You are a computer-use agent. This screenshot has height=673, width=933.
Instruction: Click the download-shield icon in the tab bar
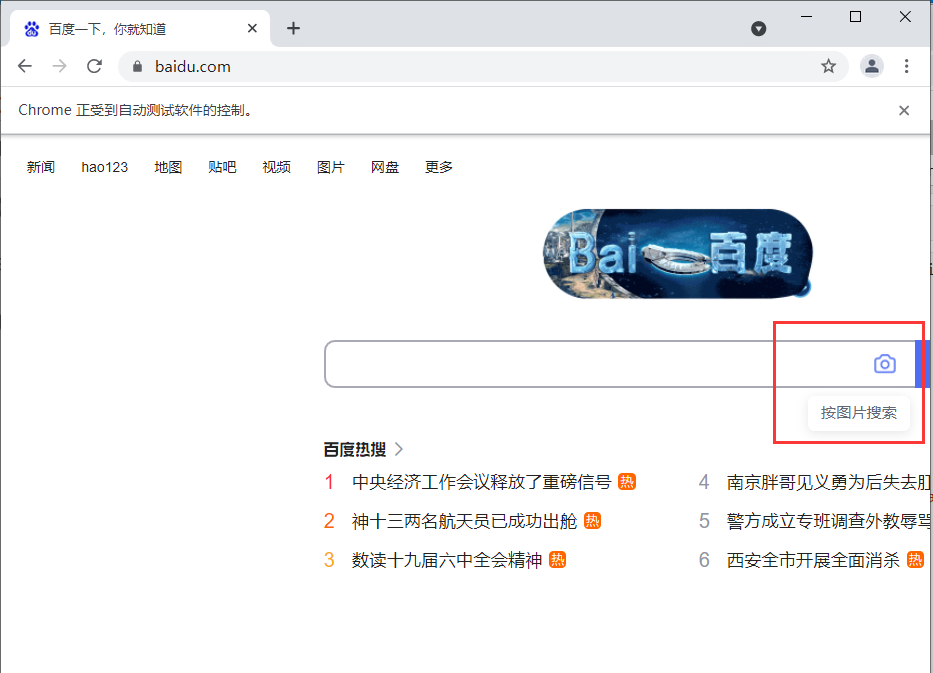(759, 28)
